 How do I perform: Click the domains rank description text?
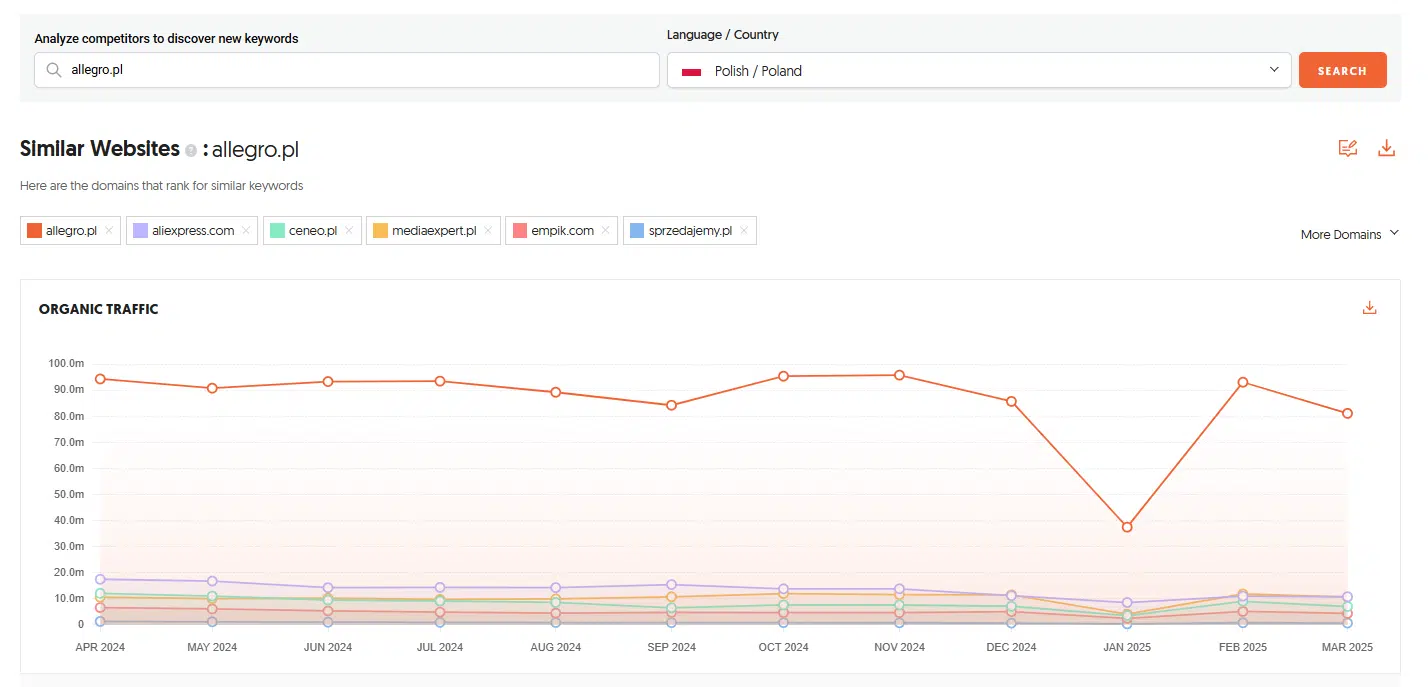click(x=162, y=186)
